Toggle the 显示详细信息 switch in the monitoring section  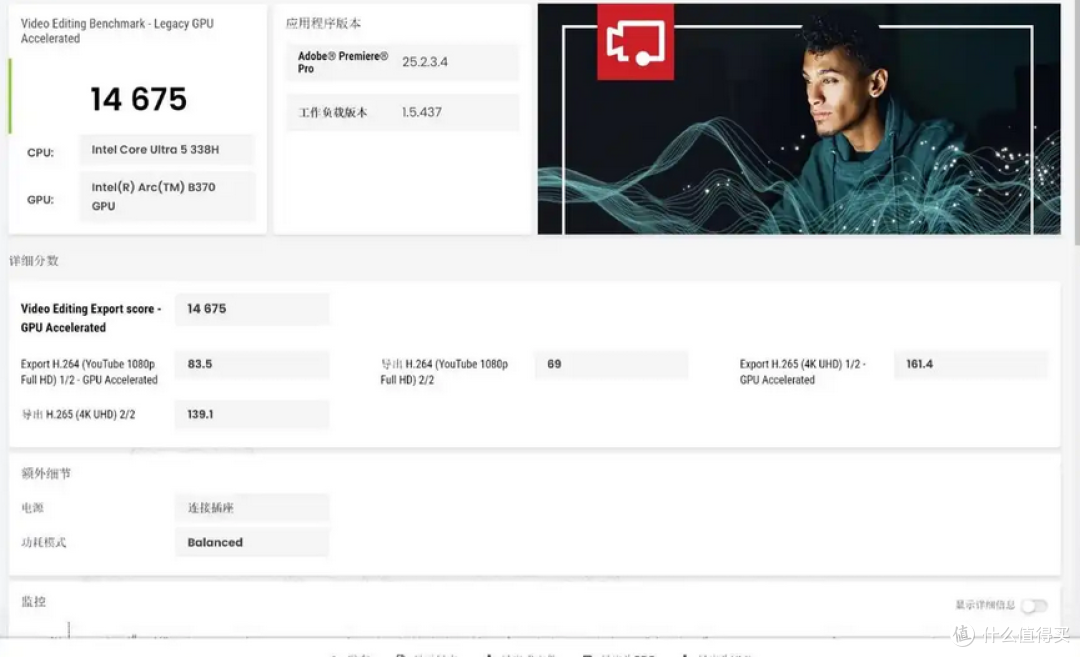click(1034, 605)
